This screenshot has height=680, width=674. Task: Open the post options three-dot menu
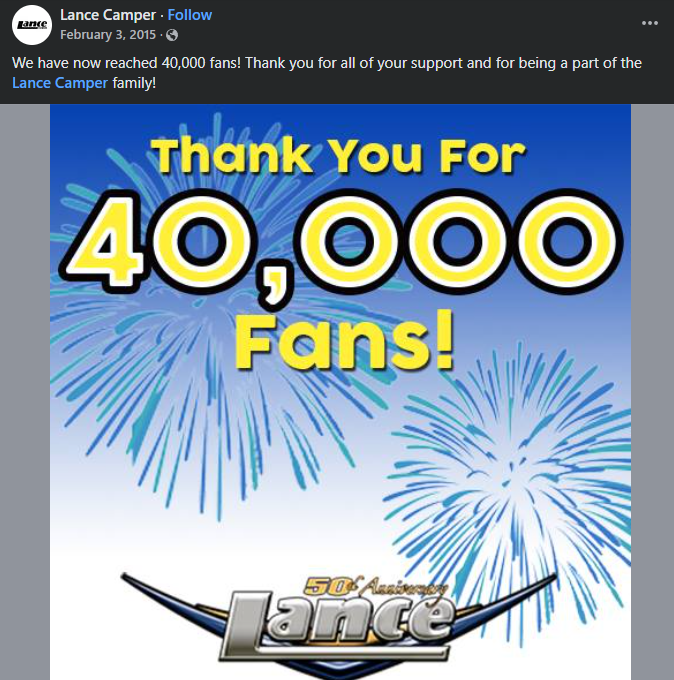pos(650,23)
